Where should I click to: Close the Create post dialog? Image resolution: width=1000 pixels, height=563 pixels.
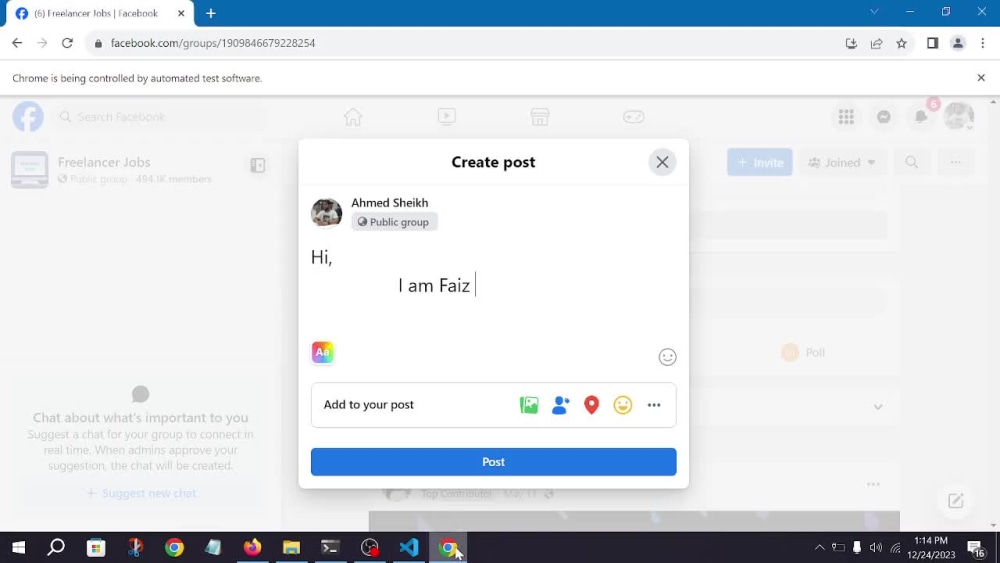point(662,162)
